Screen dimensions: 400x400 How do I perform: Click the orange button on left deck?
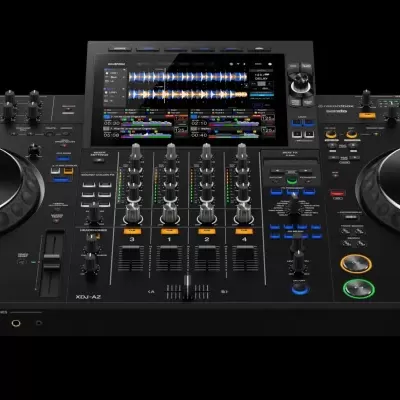click(68, 171)
